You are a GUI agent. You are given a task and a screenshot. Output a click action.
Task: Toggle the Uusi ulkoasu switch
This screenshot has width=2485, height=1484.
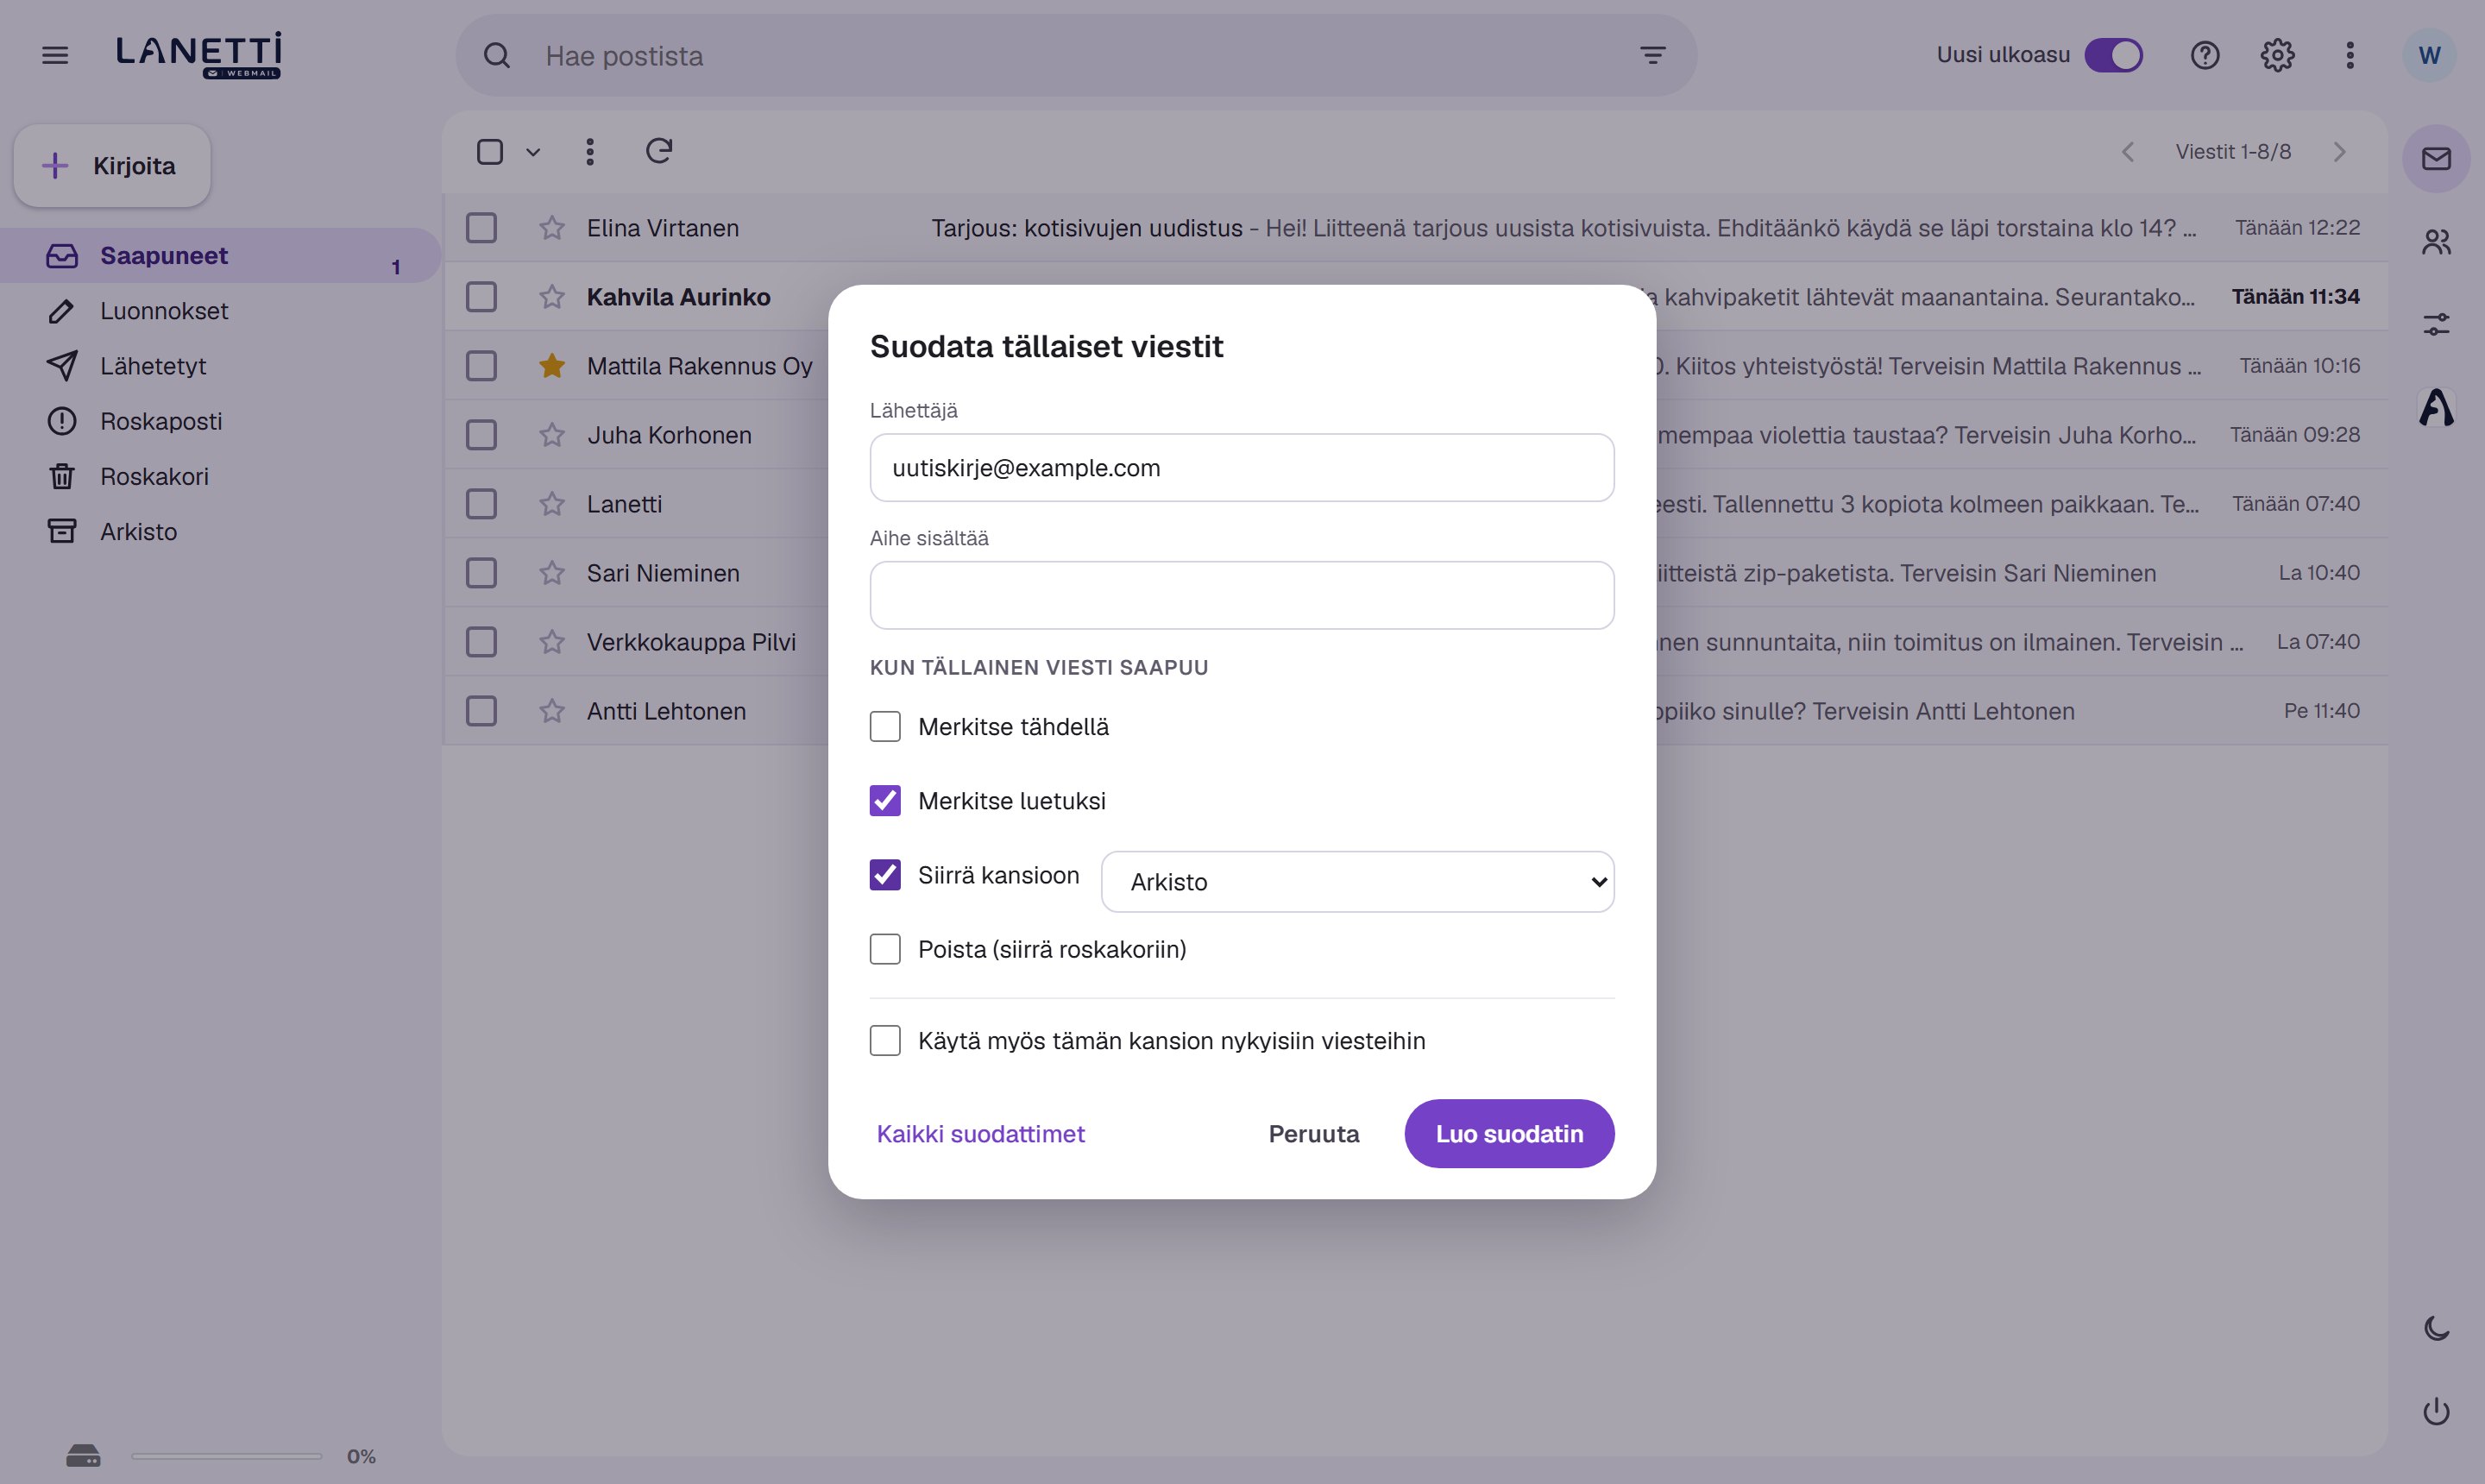2113,55
